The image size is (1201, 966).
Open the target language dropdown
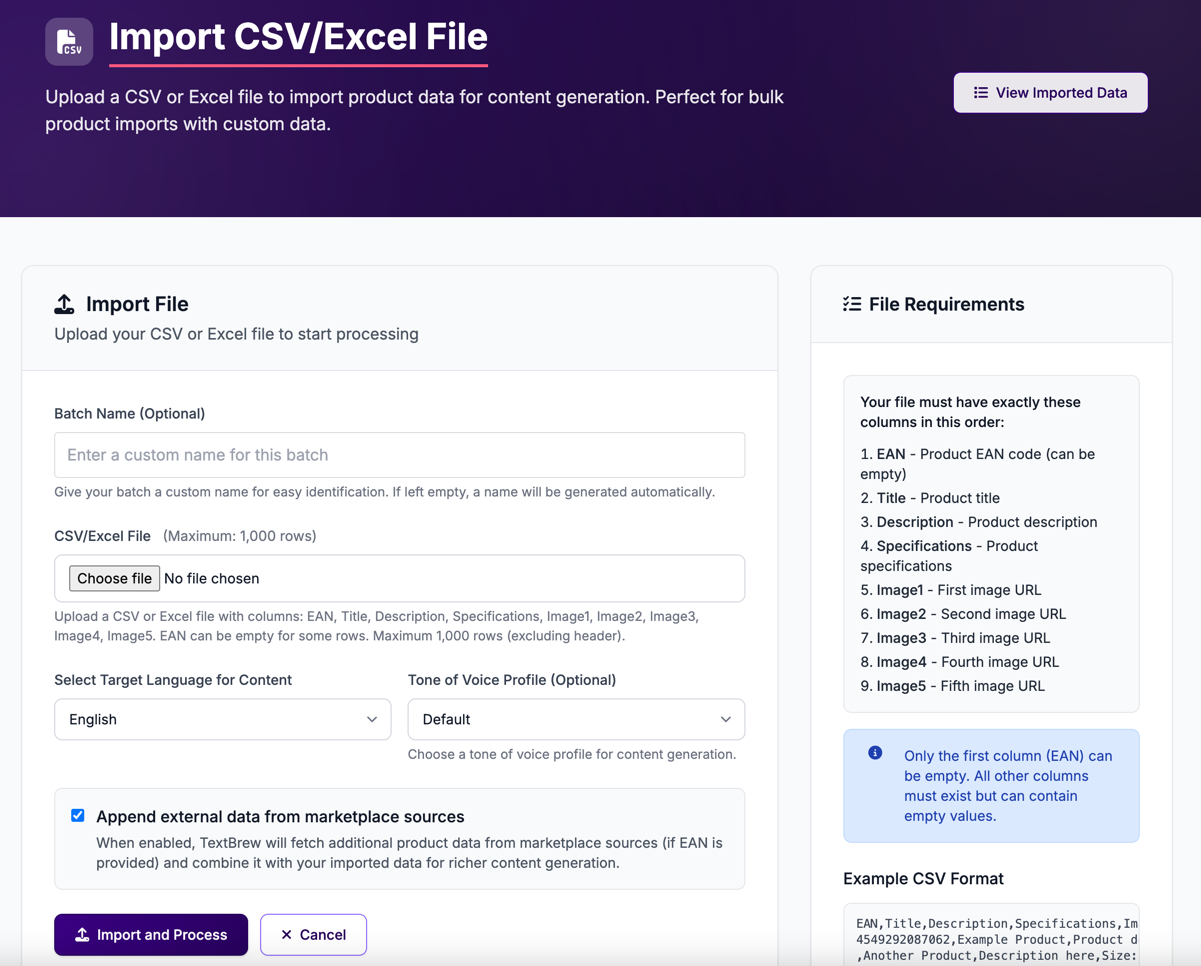(x=222, y=719)
